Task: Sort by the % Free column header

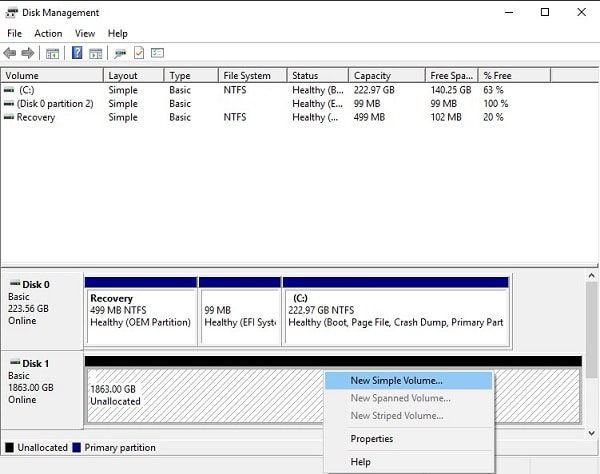Action: click(515, 75)
